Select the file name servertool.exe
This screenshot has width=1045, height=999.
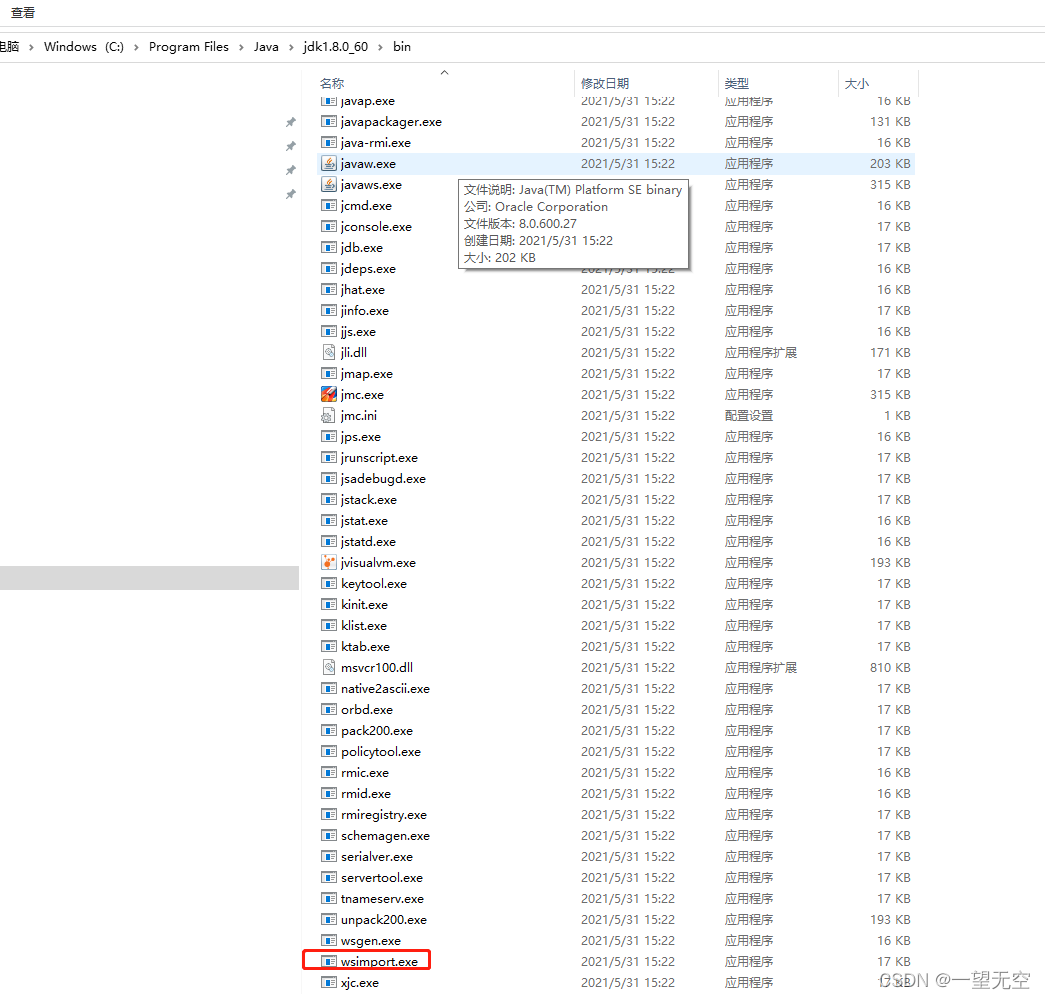click(x=382, y=878)
